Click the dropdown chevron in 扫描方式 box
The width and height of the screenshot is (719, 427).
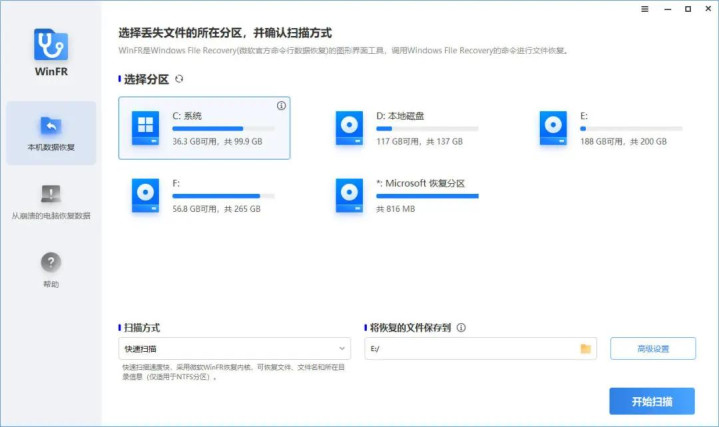(x=342, y=349)
